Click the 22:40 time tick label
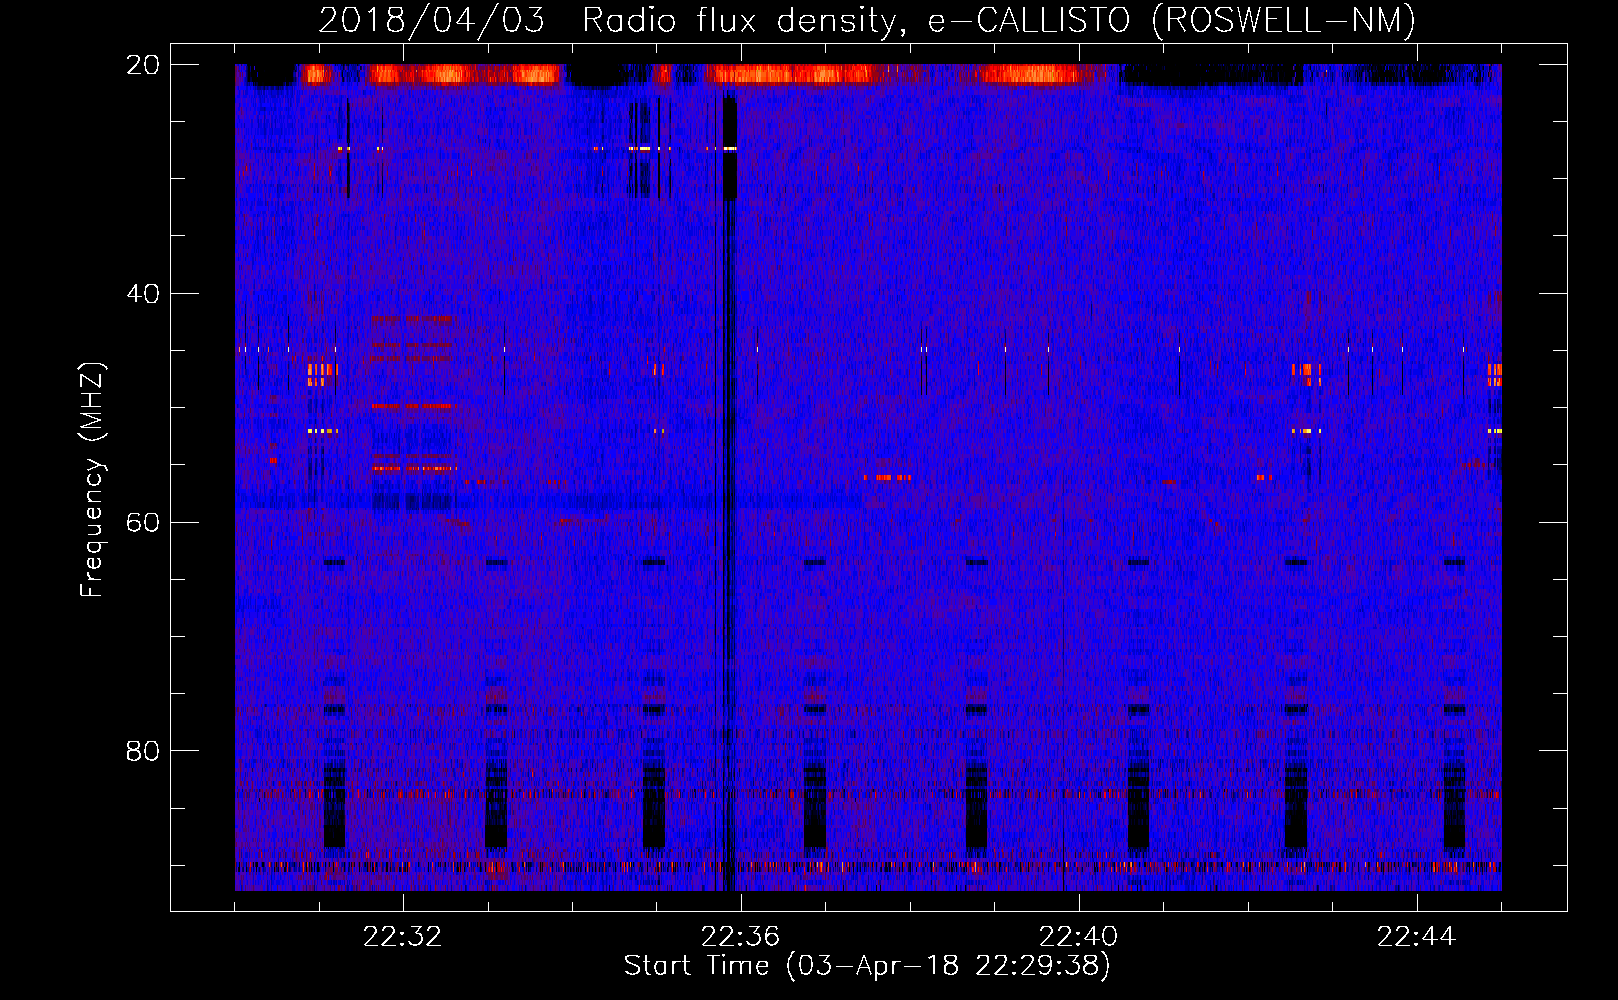Screen dimensions: 1618x1000 (x=1078, y=937)
